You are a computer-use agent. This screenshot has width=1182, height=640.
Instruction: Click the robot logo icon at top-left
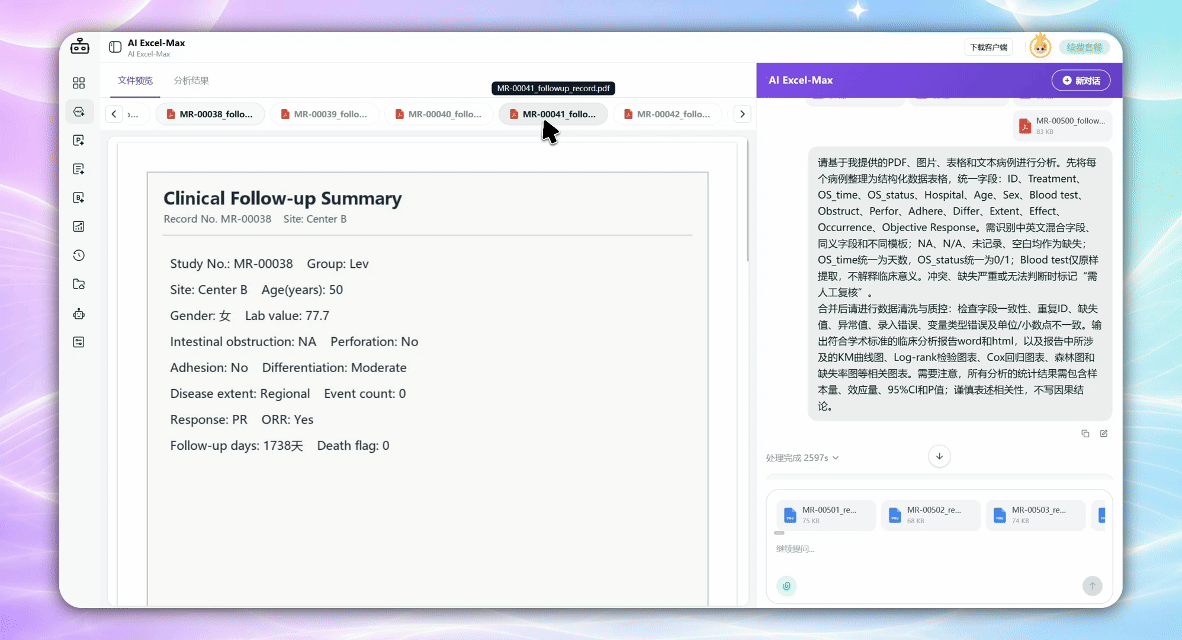point(80,47)
